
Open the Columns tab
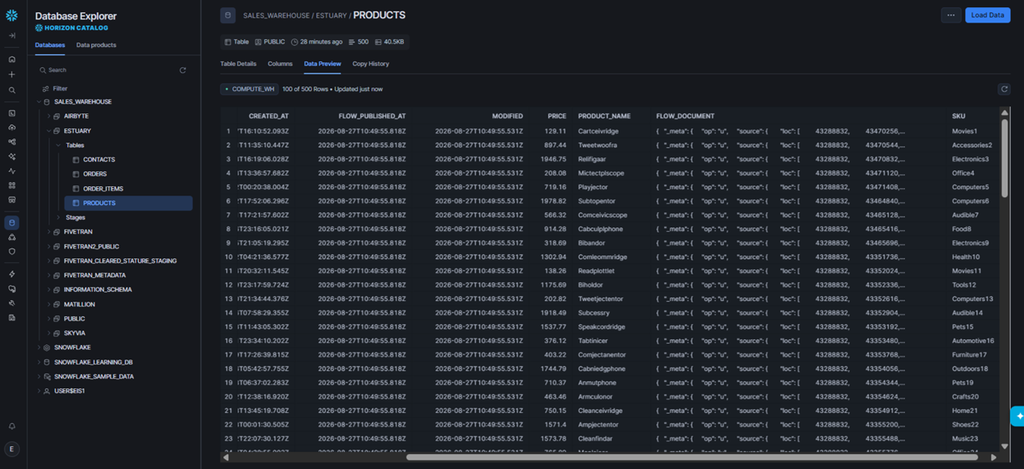pos(280,64)
